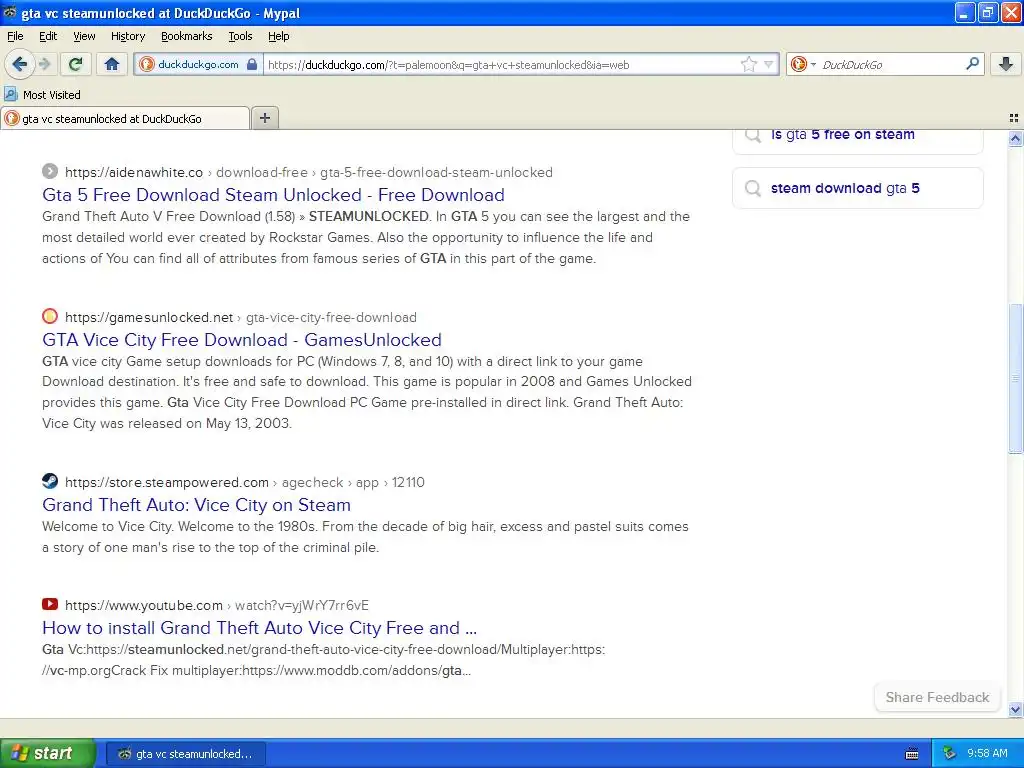Open the Most Visited bookmarks folder

pos(42,95)
